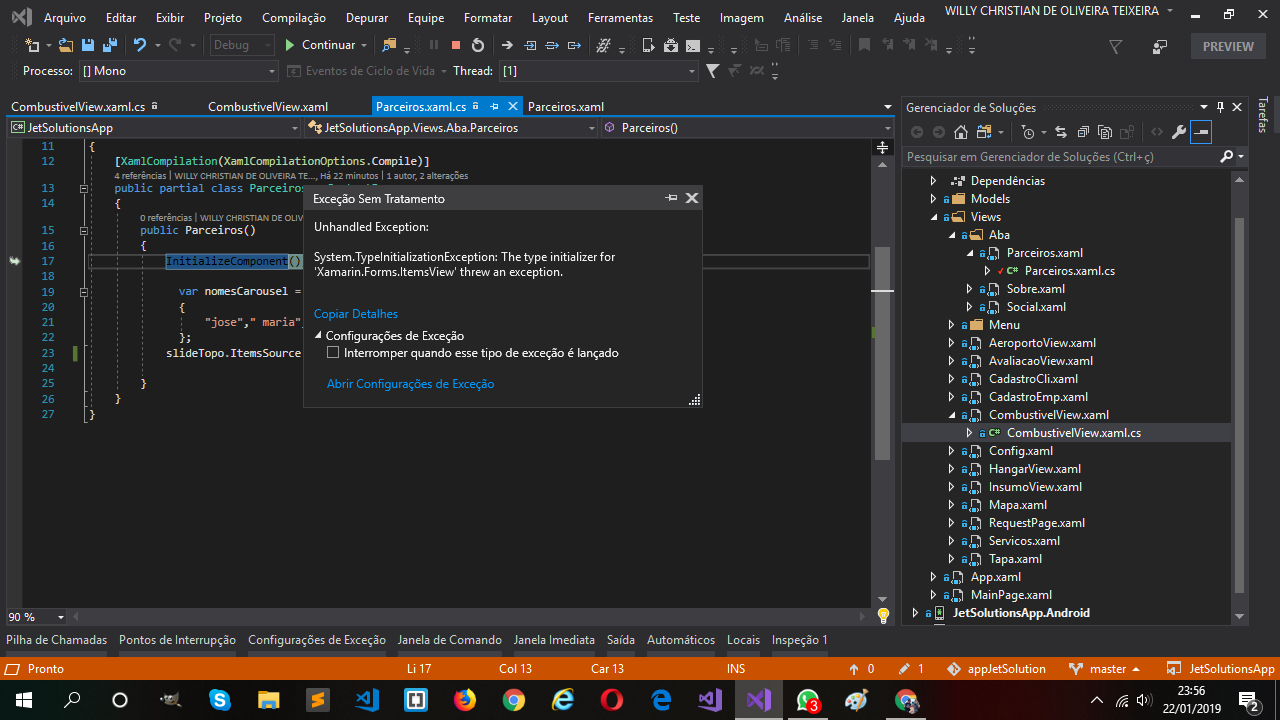Open Skype from the Windows taskbar
1280x720 pixels.
pos(219,700)
